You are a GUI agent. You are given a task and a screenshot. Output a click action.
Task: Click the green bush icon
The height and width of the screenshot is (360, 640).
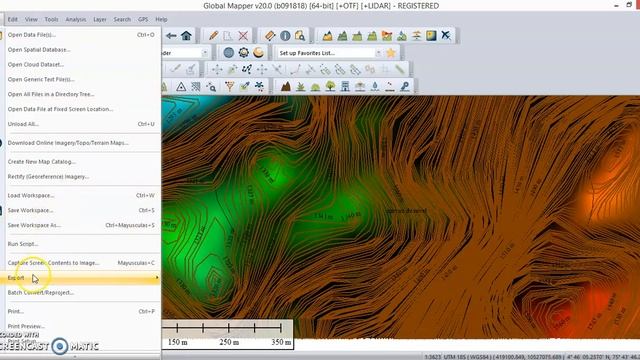click(316, 87)
